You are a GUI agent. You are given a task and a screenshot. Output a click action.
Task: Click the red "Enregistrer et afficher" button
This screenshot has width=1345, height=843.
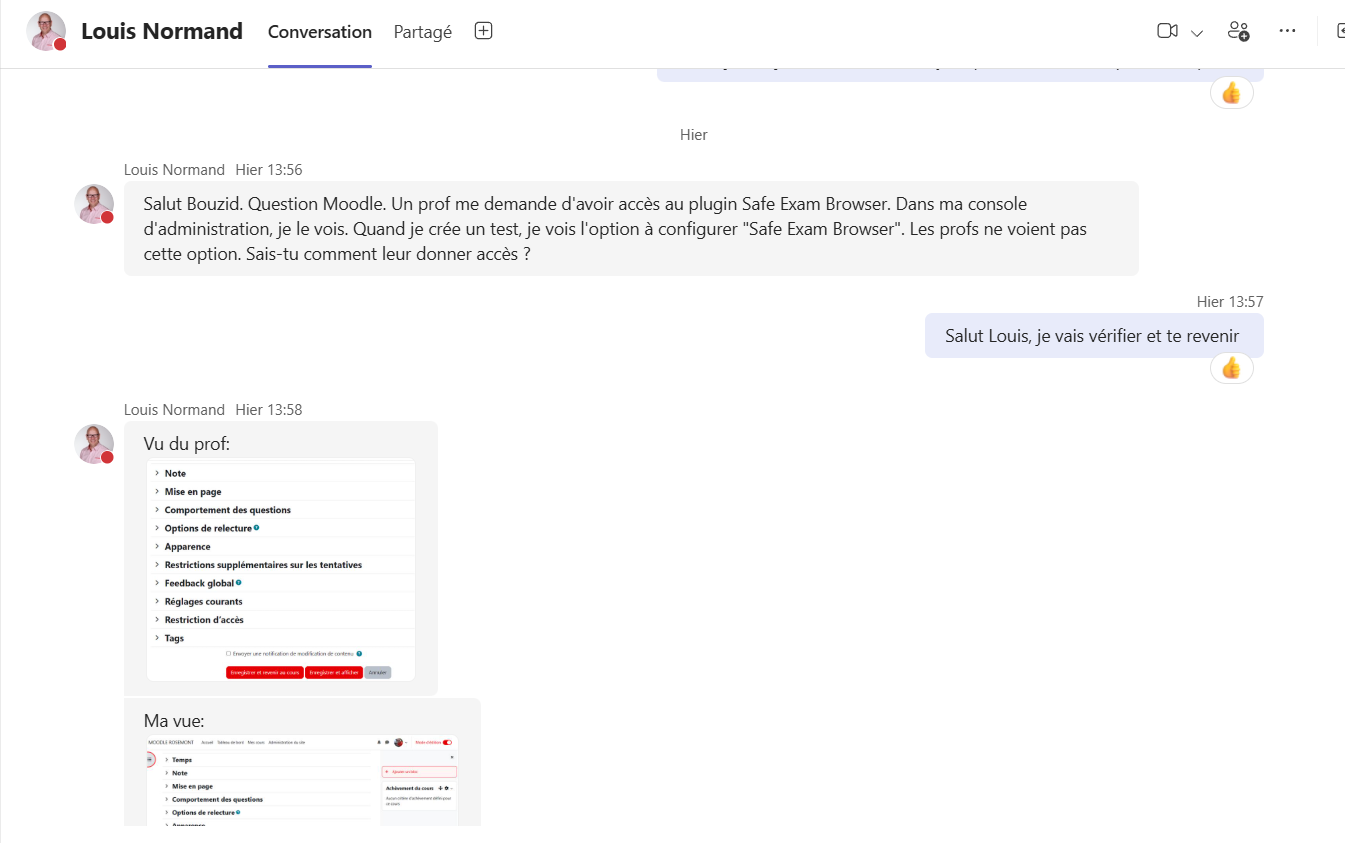point(333,673)
